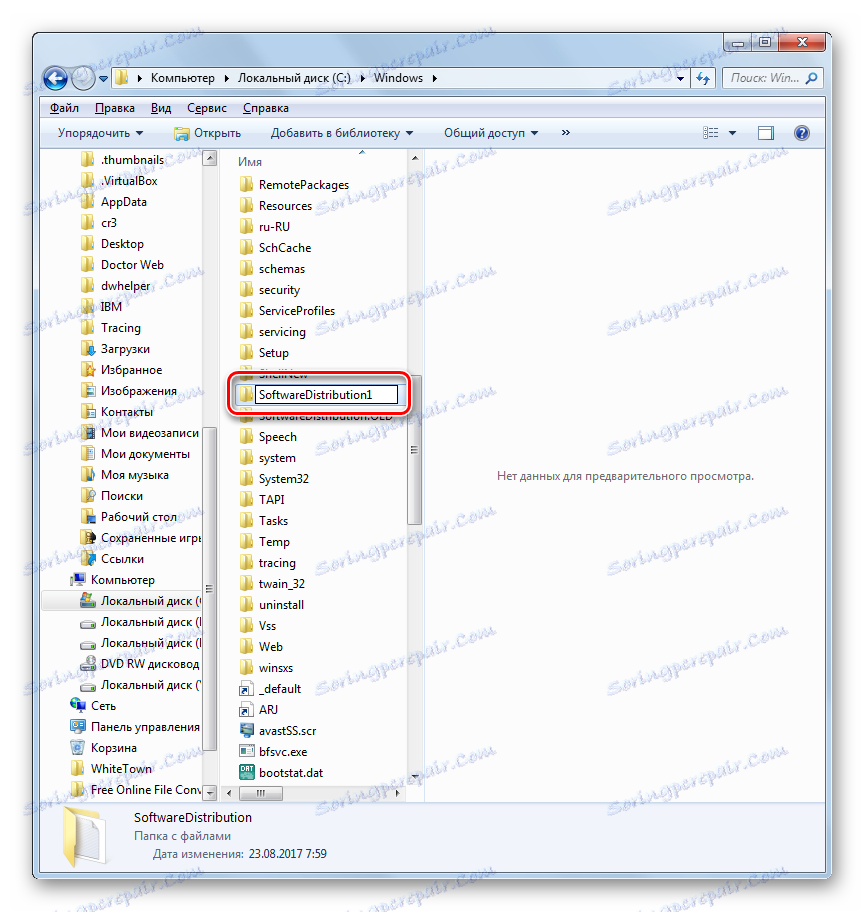Click the Панель управления icon
This screenshot has width=865, height=912.
[77, 726]
